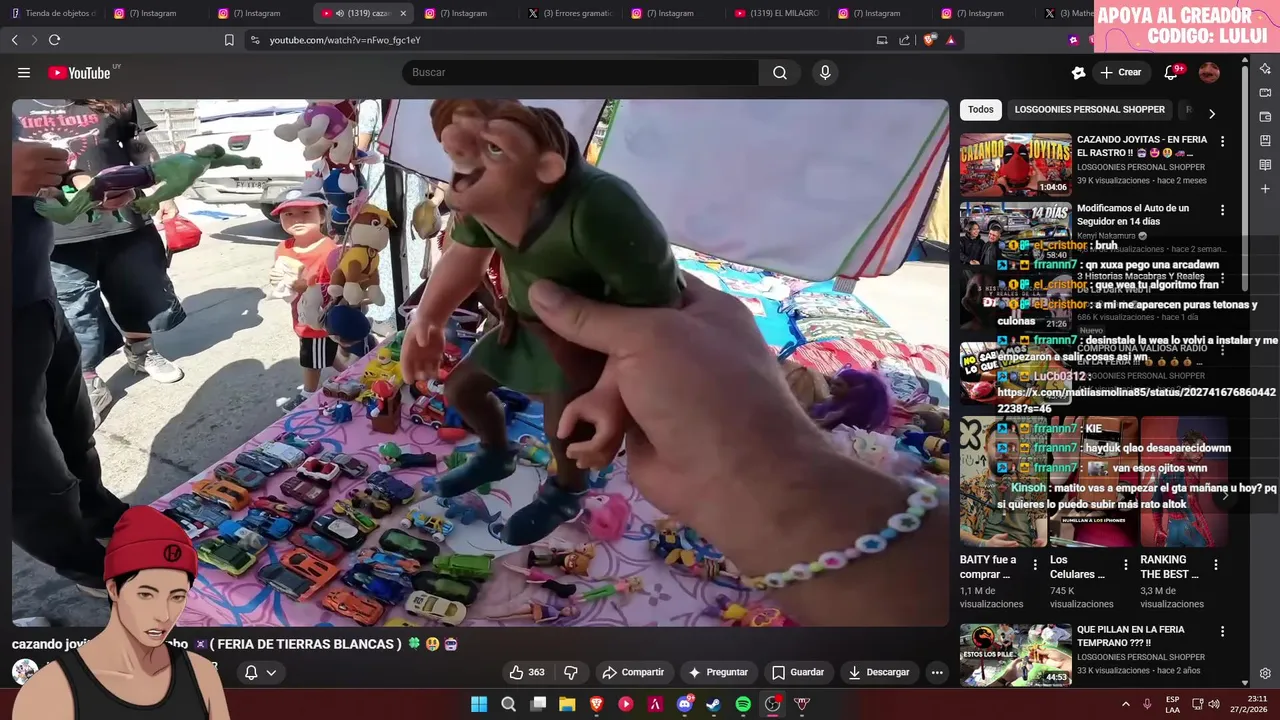Open Brave Rewards triangle icon

[x=951, y=40]
